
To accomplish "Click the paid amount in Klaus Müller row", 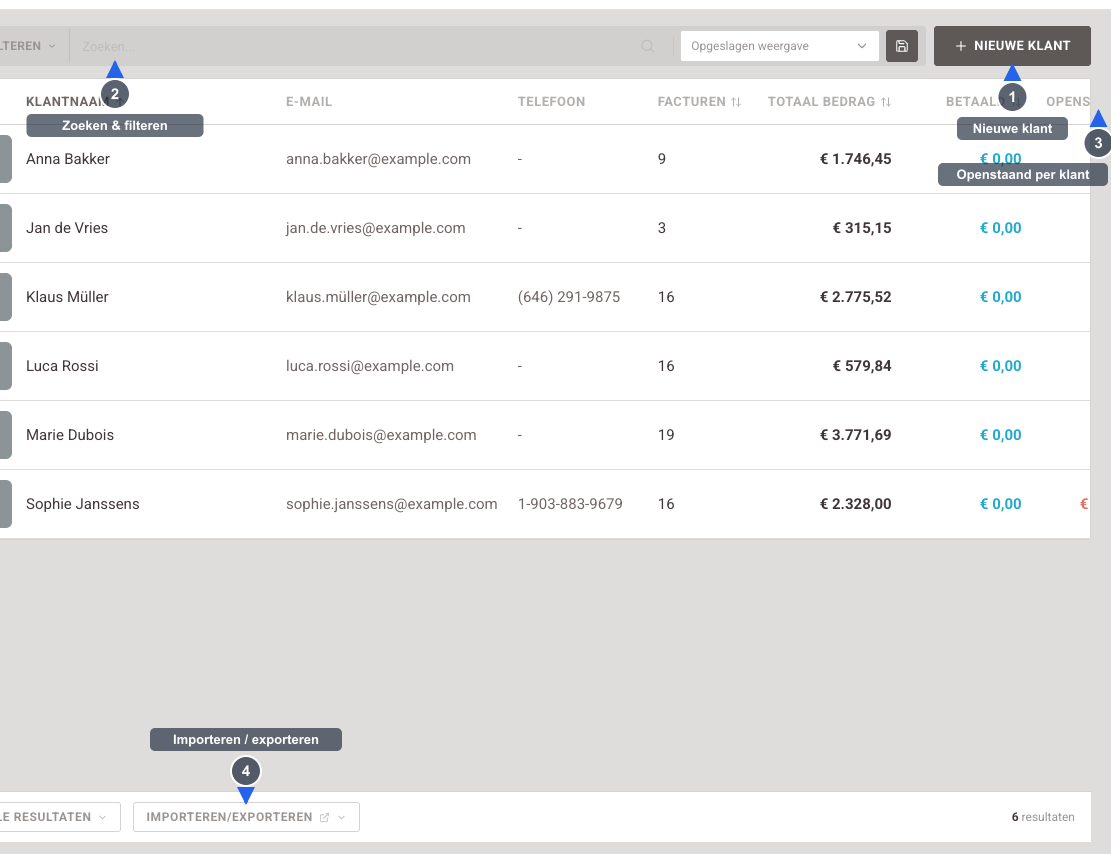I will 1000,297.
